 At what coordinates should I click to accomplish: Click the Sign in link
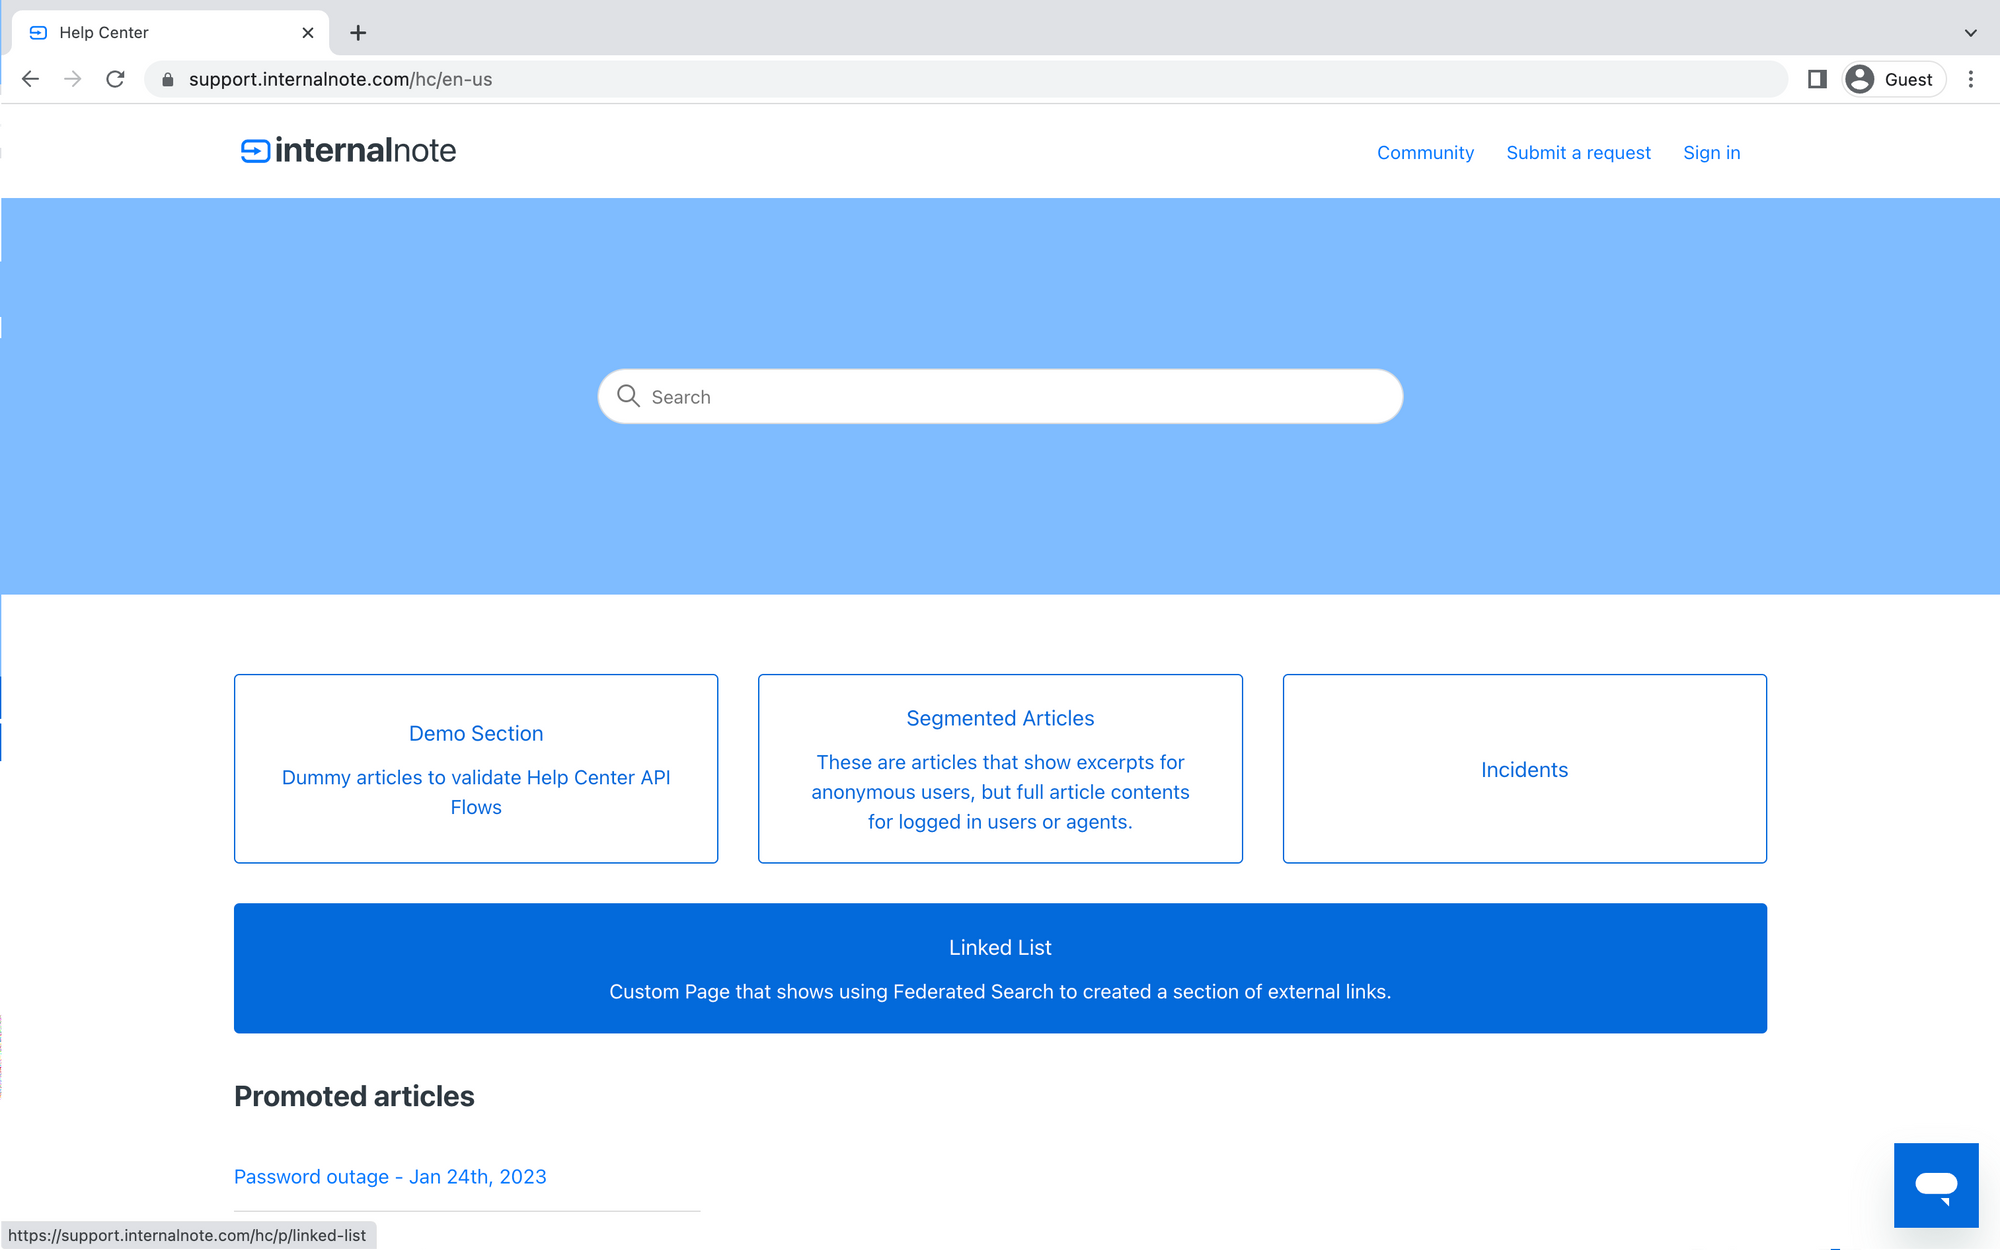1711,153
